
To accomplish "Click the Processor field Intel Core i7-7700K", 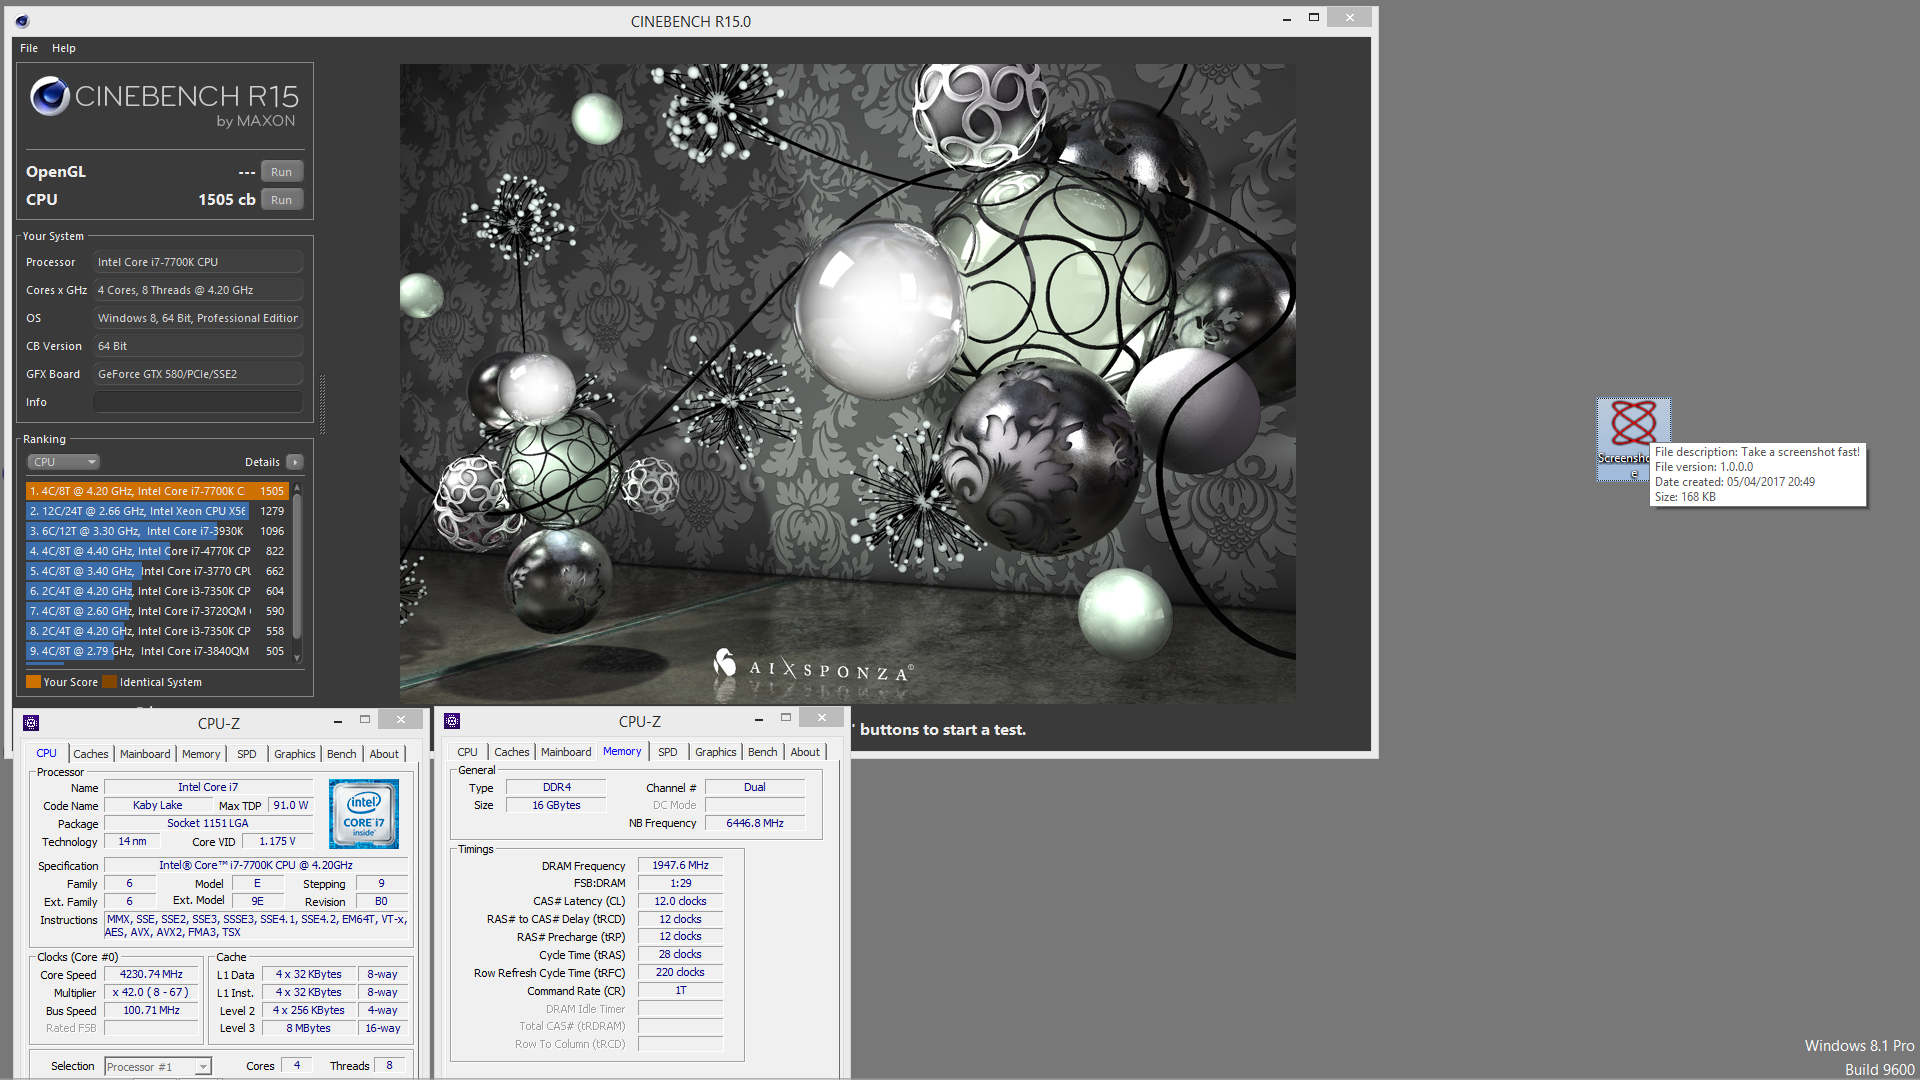I will click(198, 262).
